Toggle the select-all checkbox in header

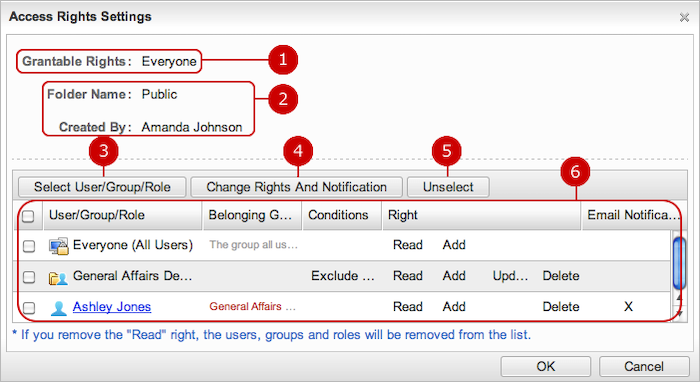pyautogui.click(x=28, y=216)
